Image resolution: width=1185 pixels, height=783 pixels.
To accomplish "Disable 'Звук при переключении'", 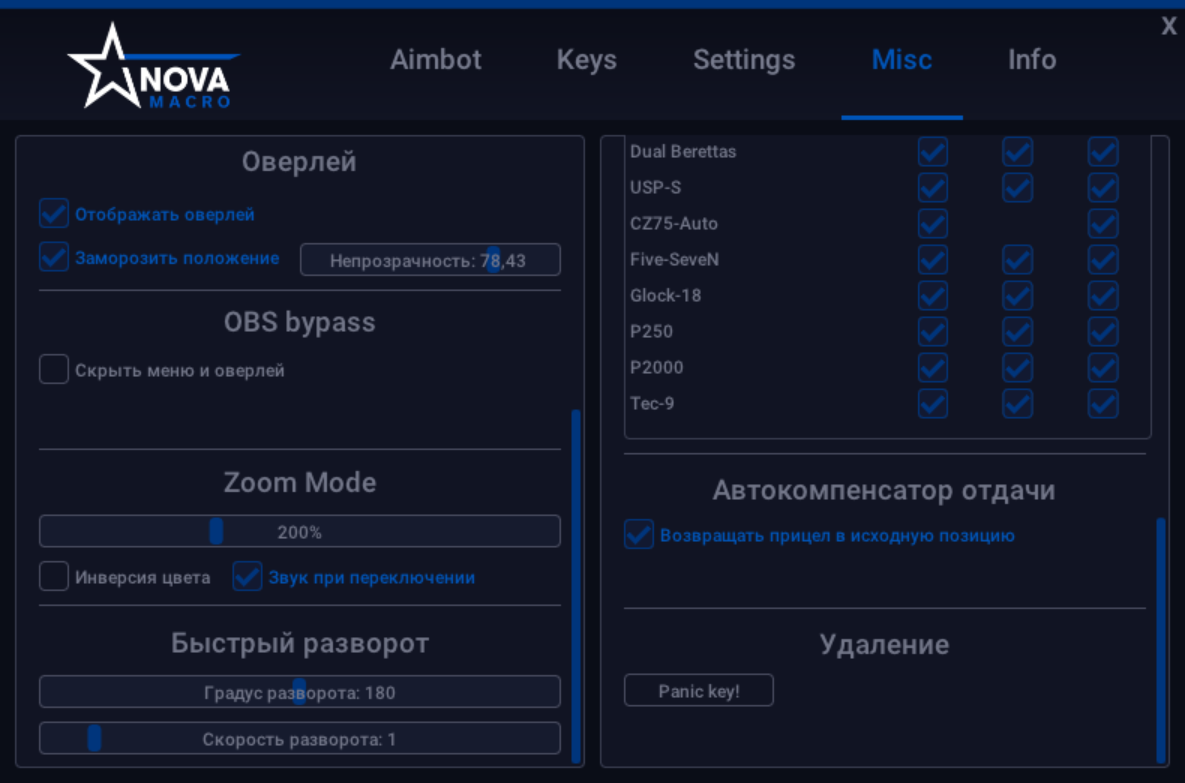I will (246, 576).
